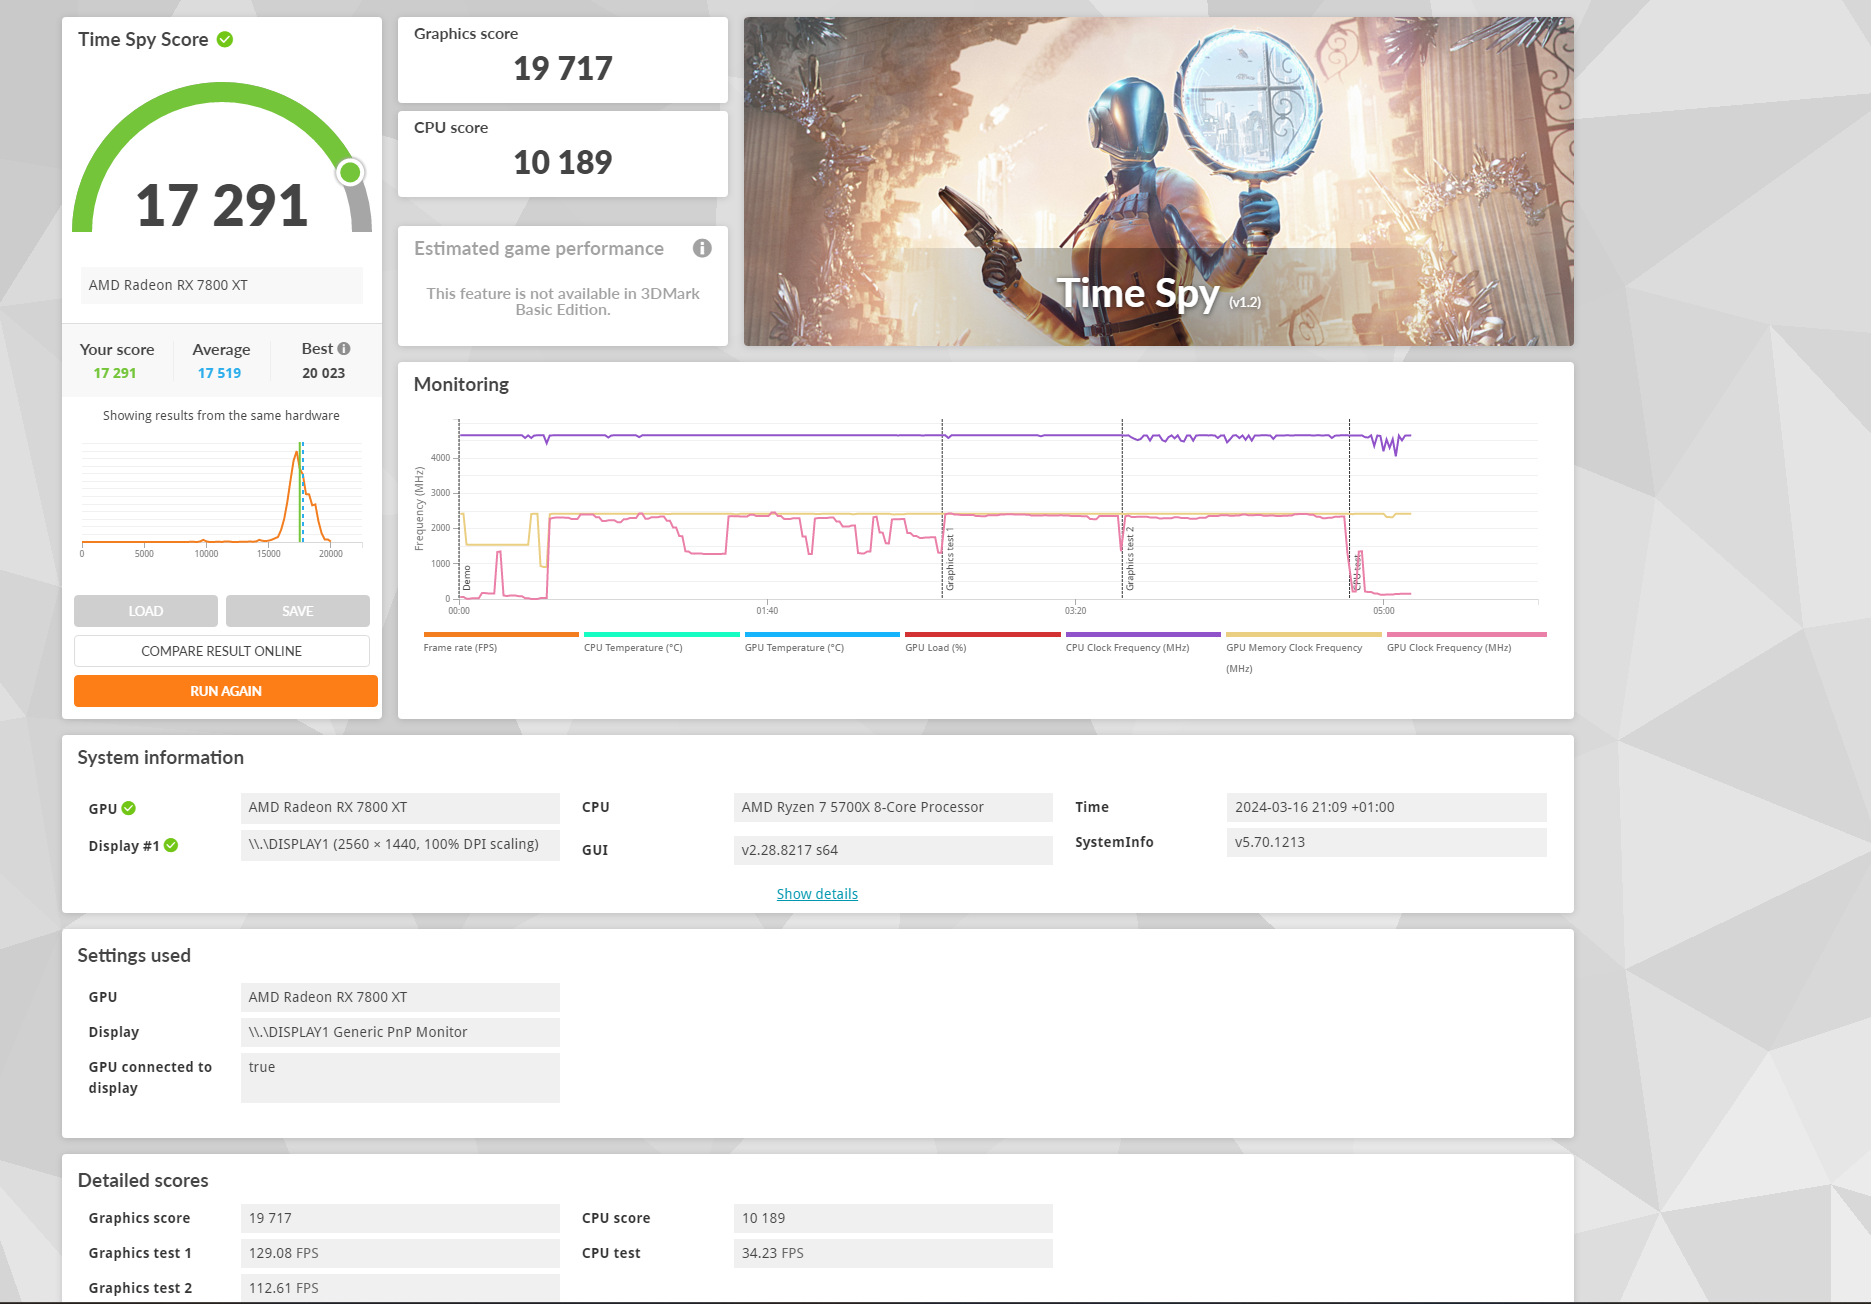Screen dimensions: 1871x1304
Task: Click CPU test value 34.23 FPS
Action: (x=893, y=1253)
